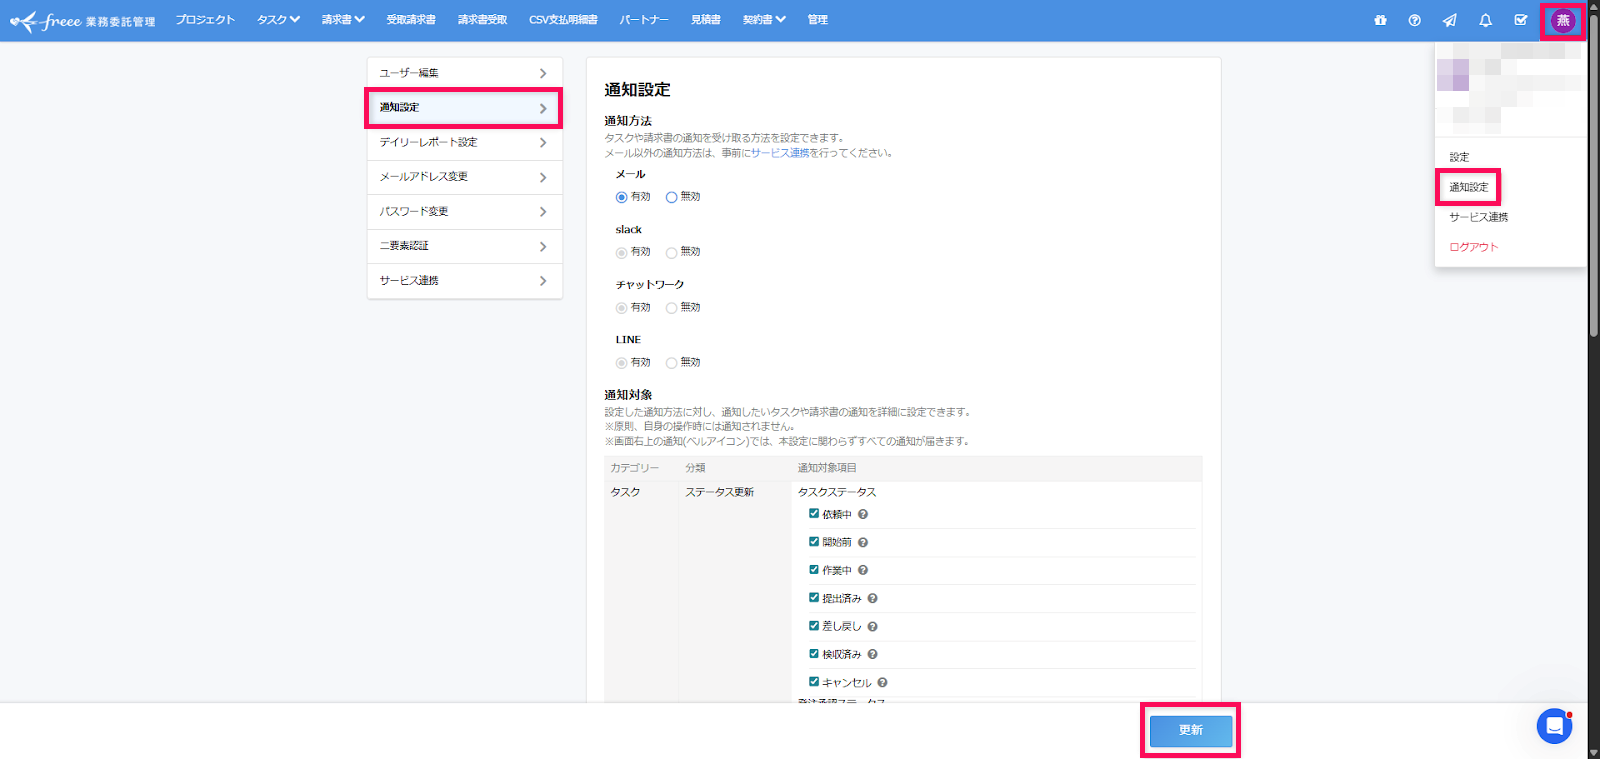Expand the 契約書 dropdown in top navigation
The height and width of the screenshot is (759, 1600).
pyautogui.click(x=764, y=20)
